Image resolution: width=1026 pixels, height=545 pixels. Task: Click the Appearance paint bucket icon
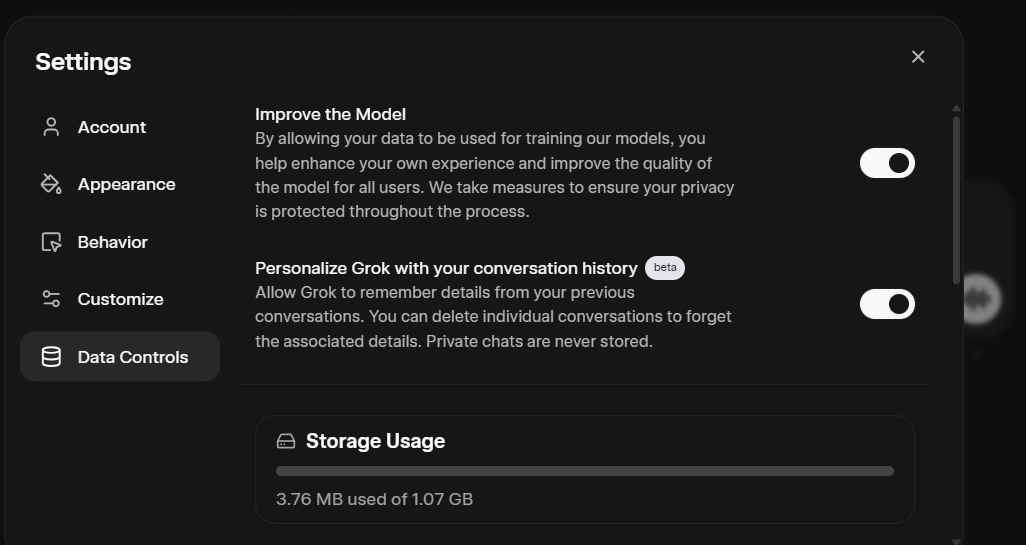point(51,185)
